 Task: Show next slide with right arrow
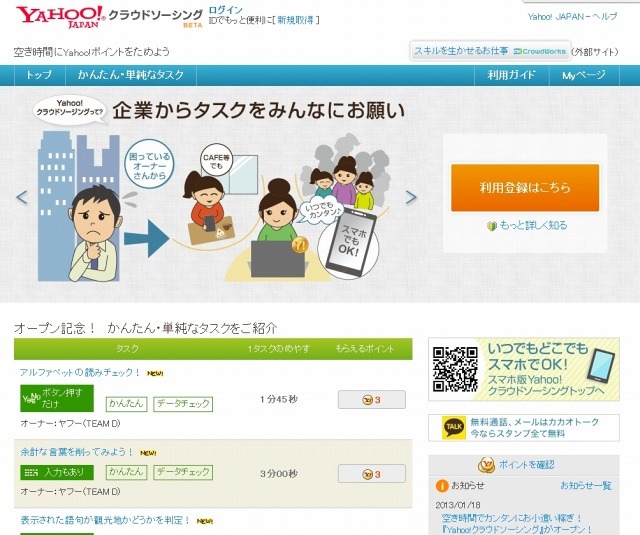pos(411,198)
